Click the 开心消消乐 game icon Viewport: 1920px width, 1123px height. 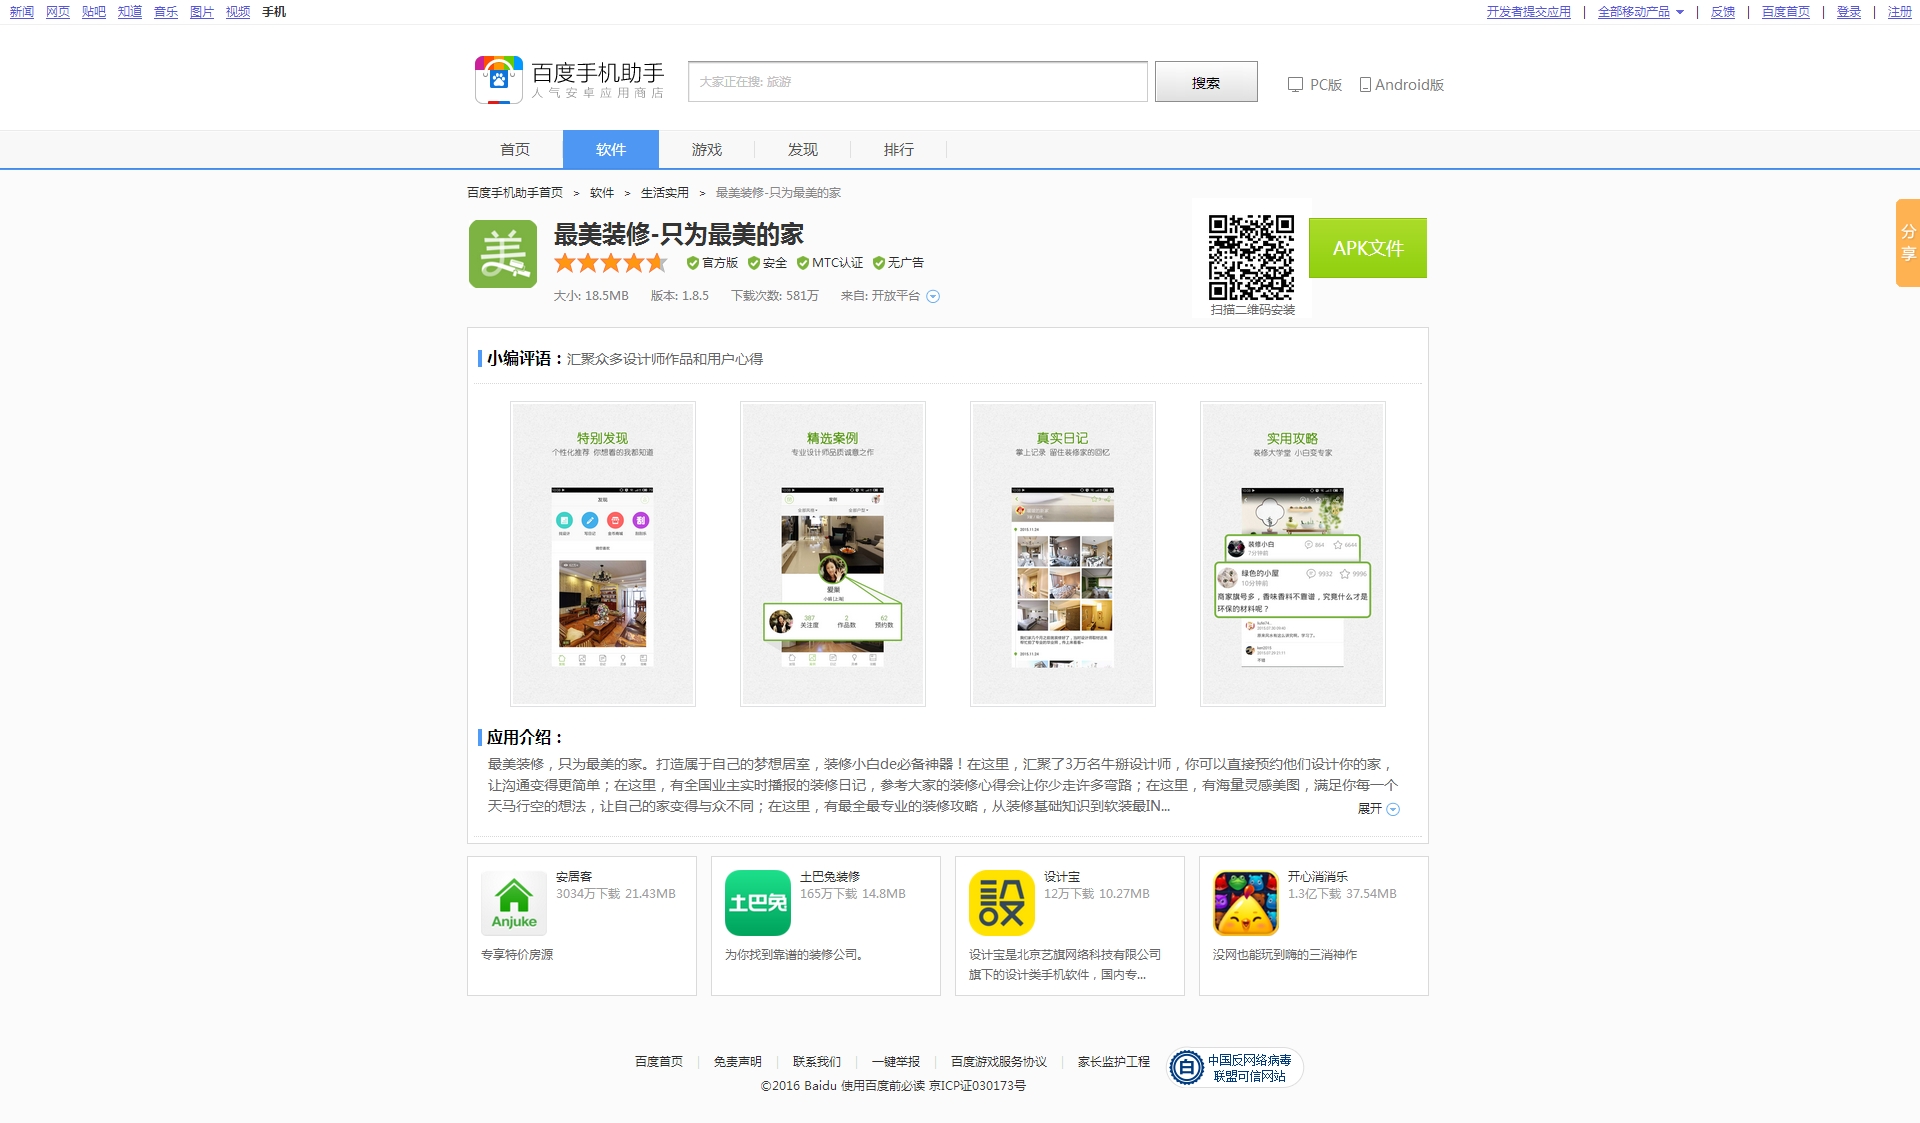point(1246,903)
